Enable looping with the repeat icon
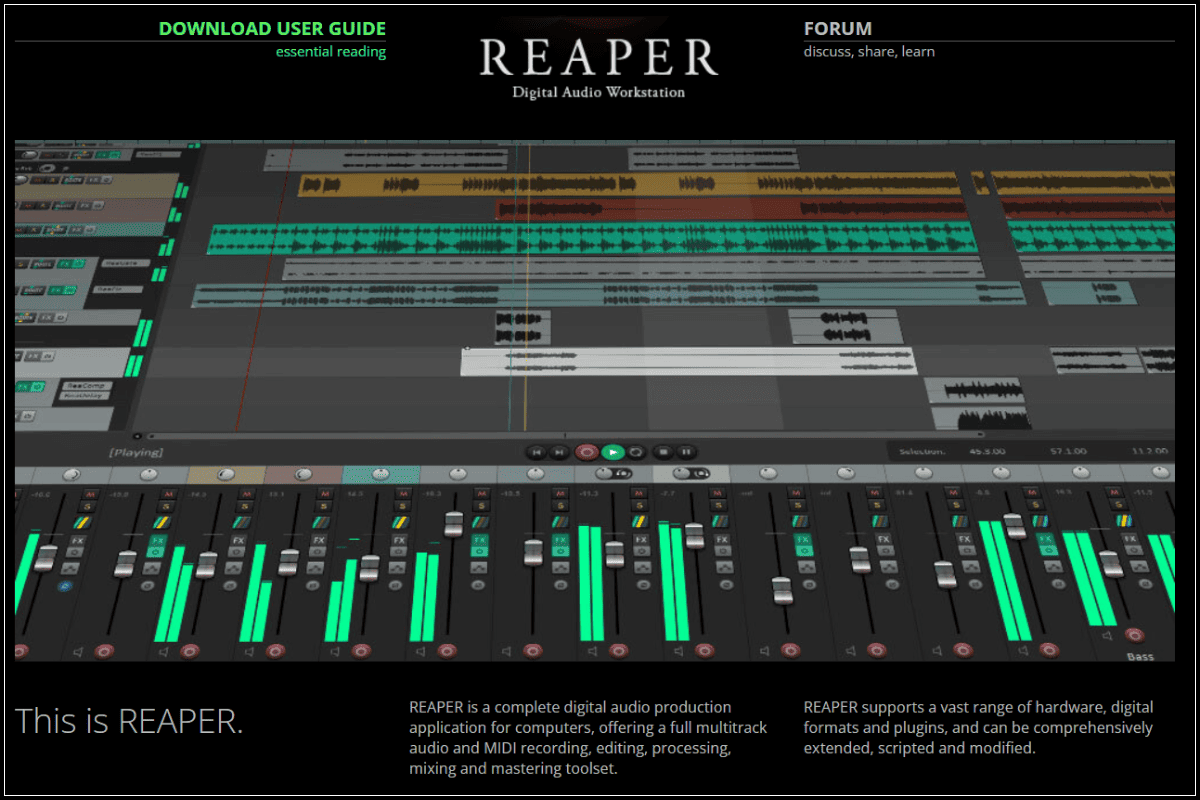Image resolution: width=1200 pixels, height=800 pixels. coord(635,451)
